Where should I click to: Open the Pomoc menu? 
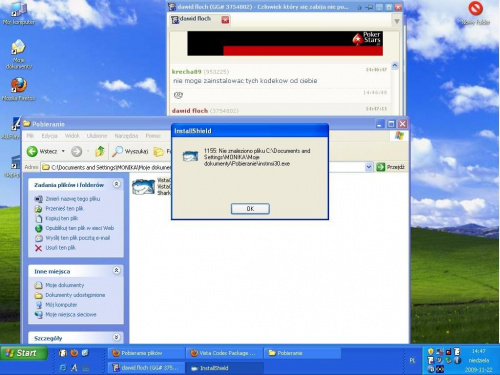153,136
